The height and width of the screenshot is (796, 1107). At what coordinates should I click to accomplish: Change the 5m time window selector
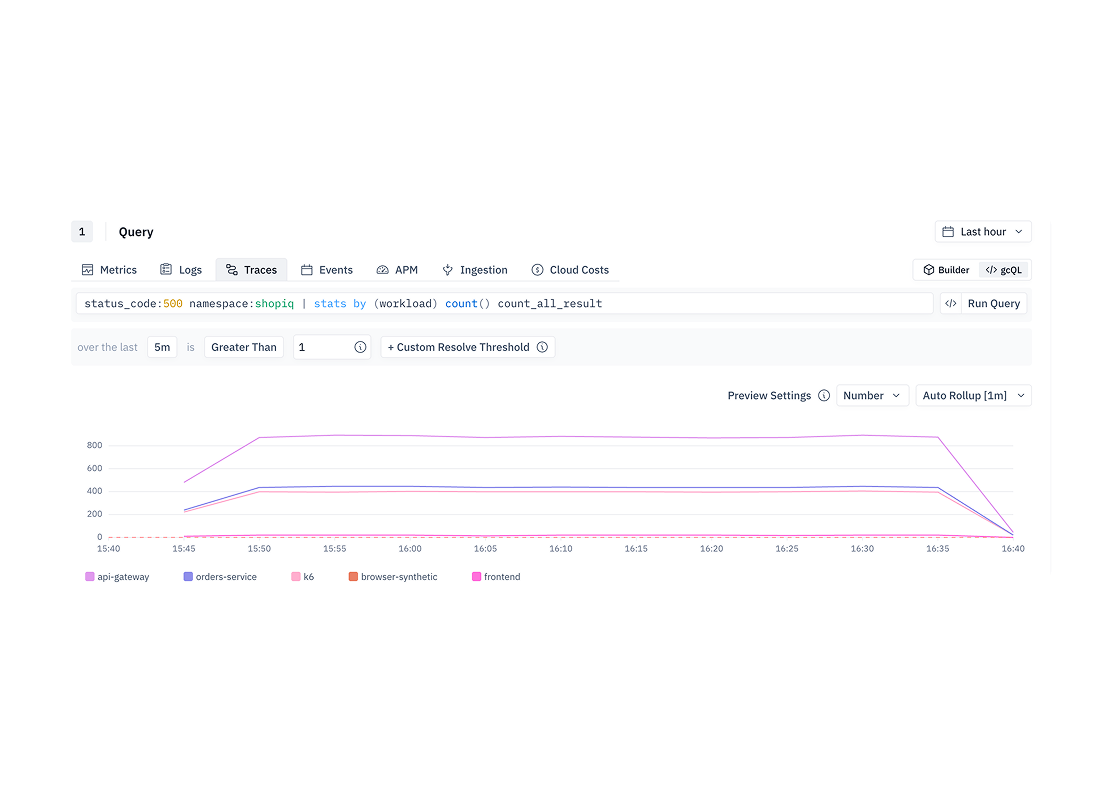pyautogui.click(x=162, y=347)
